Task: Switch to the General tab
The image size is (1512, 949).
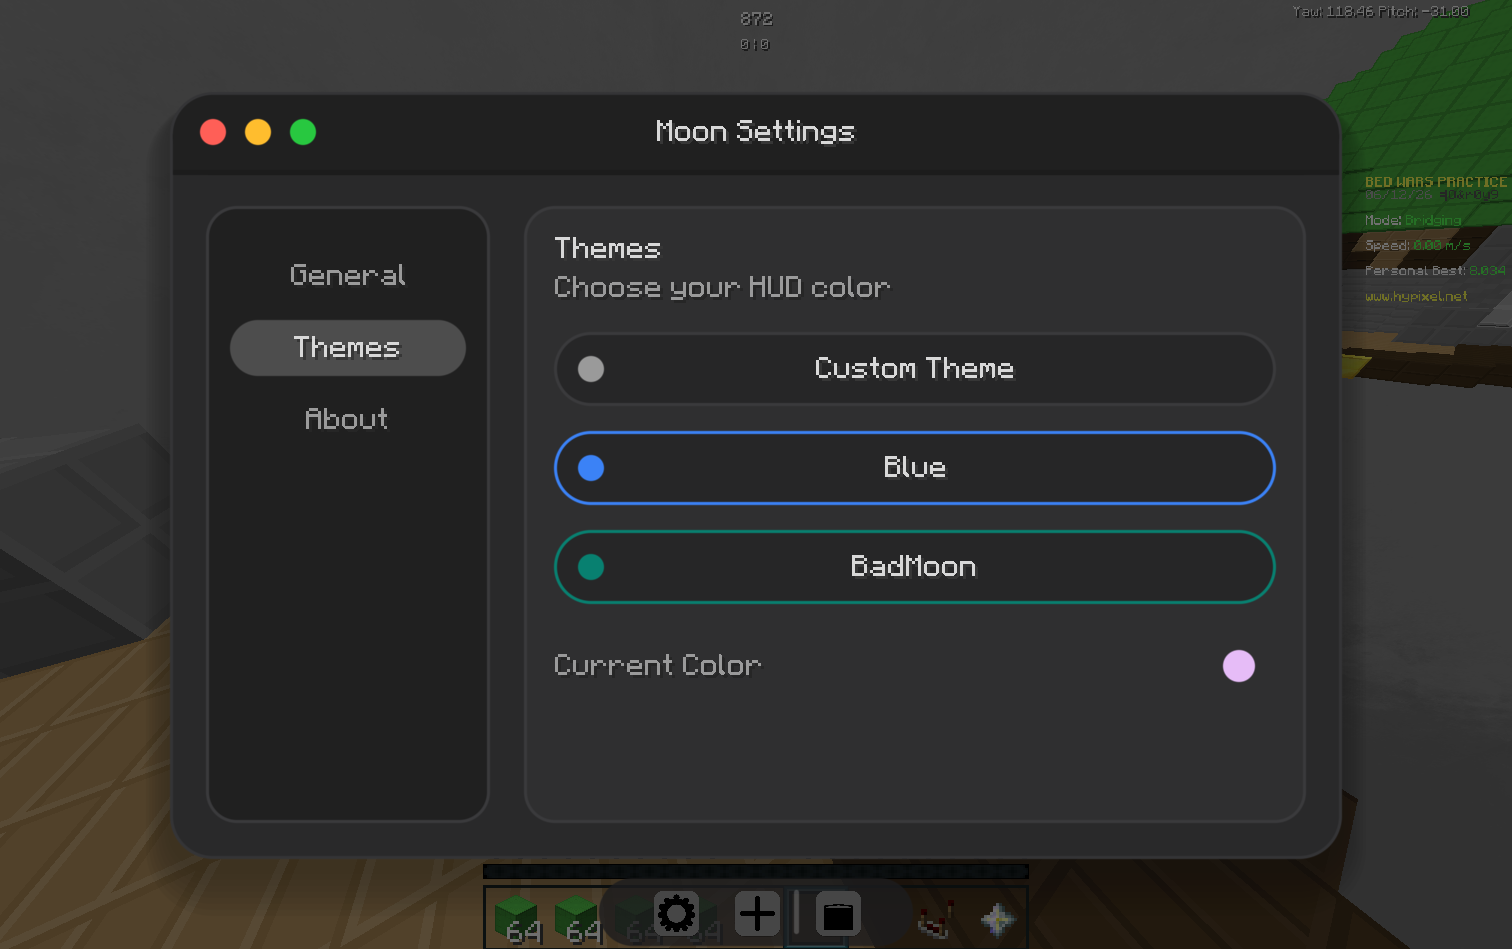Action: [348, 275]
